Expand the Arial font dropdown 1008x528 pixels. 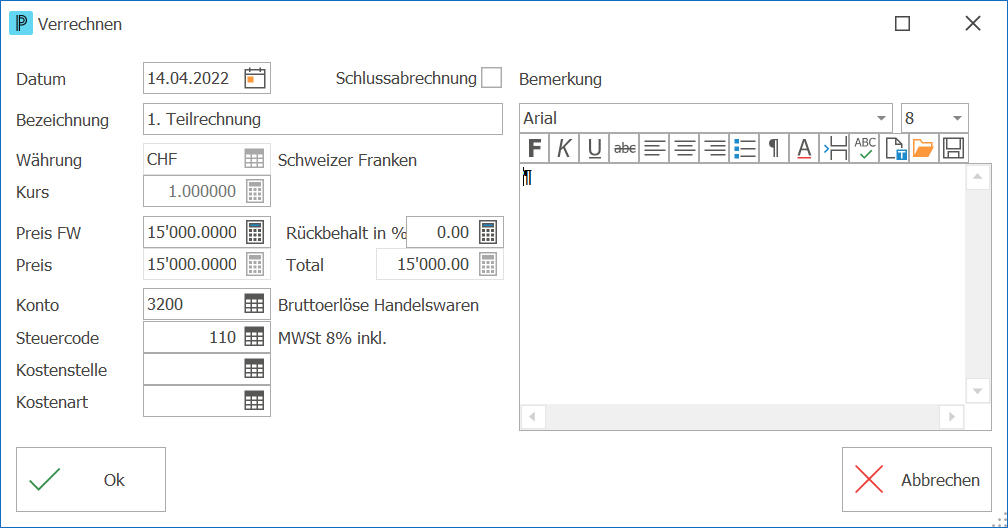tap(881, 118)
